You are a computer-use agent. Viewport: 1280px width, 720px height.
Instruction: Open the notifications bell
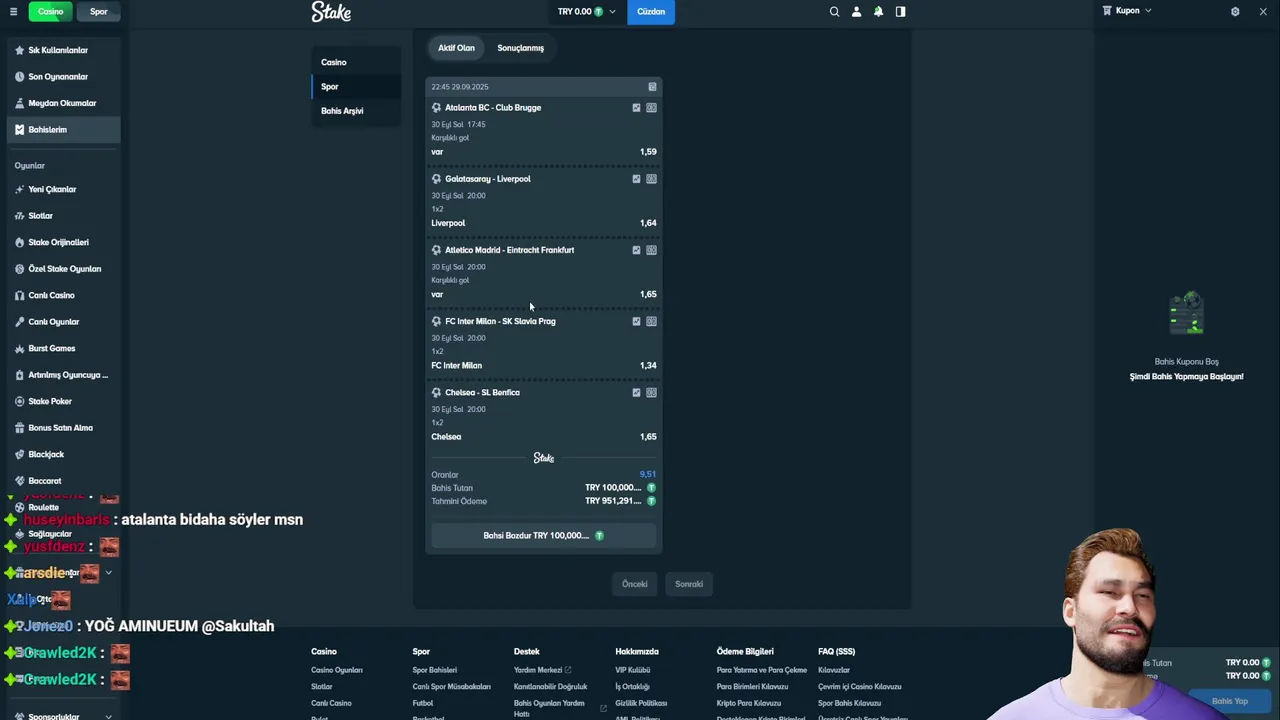(878, 12)
